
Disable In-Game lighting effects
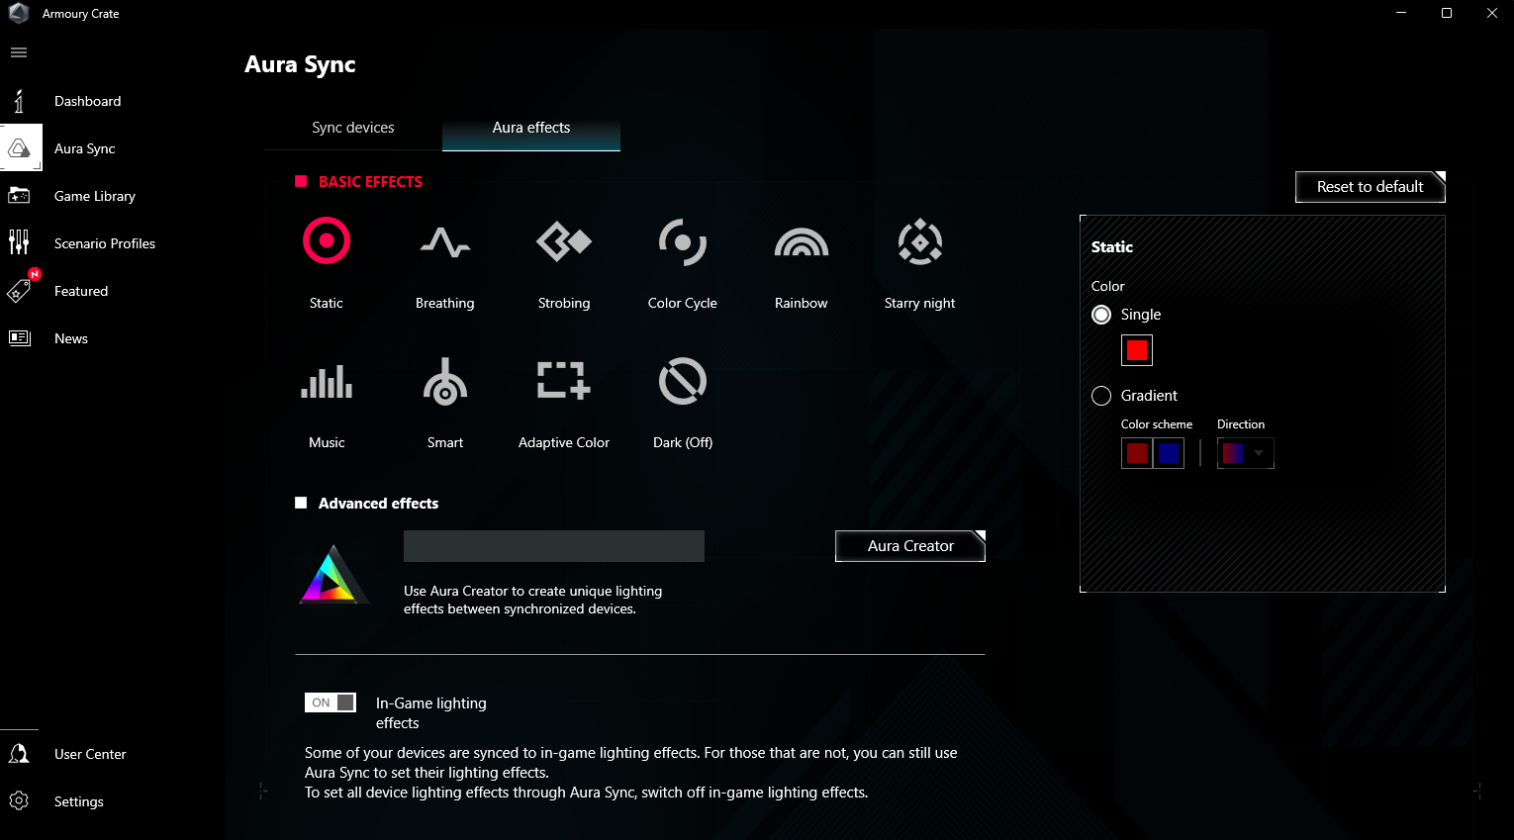coord(330,702)
